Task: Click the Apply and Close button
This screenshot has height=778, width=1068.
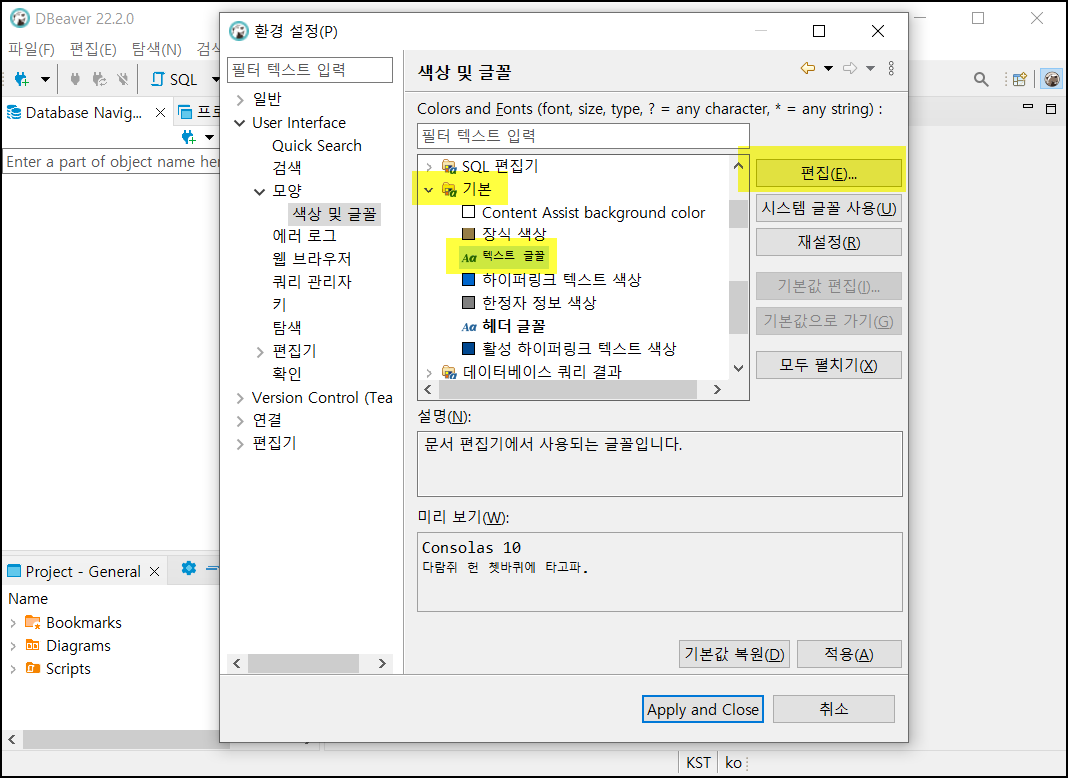Action: [x=702, y=709]
